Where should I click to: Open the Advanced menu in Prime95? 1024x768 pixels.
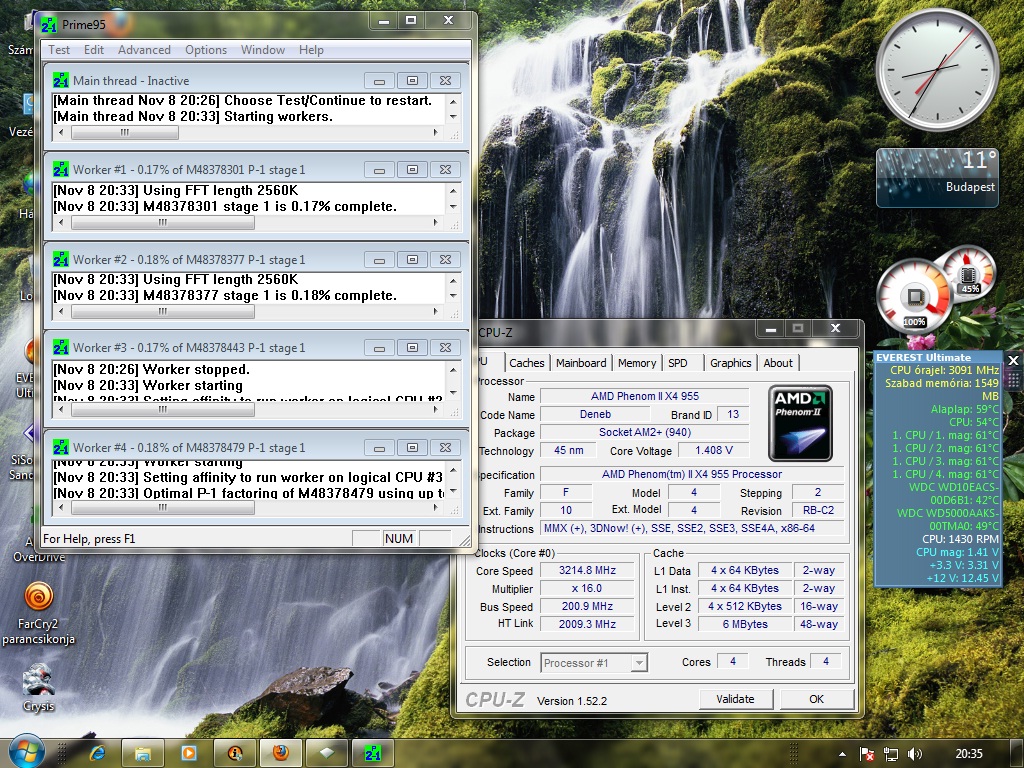144,50
